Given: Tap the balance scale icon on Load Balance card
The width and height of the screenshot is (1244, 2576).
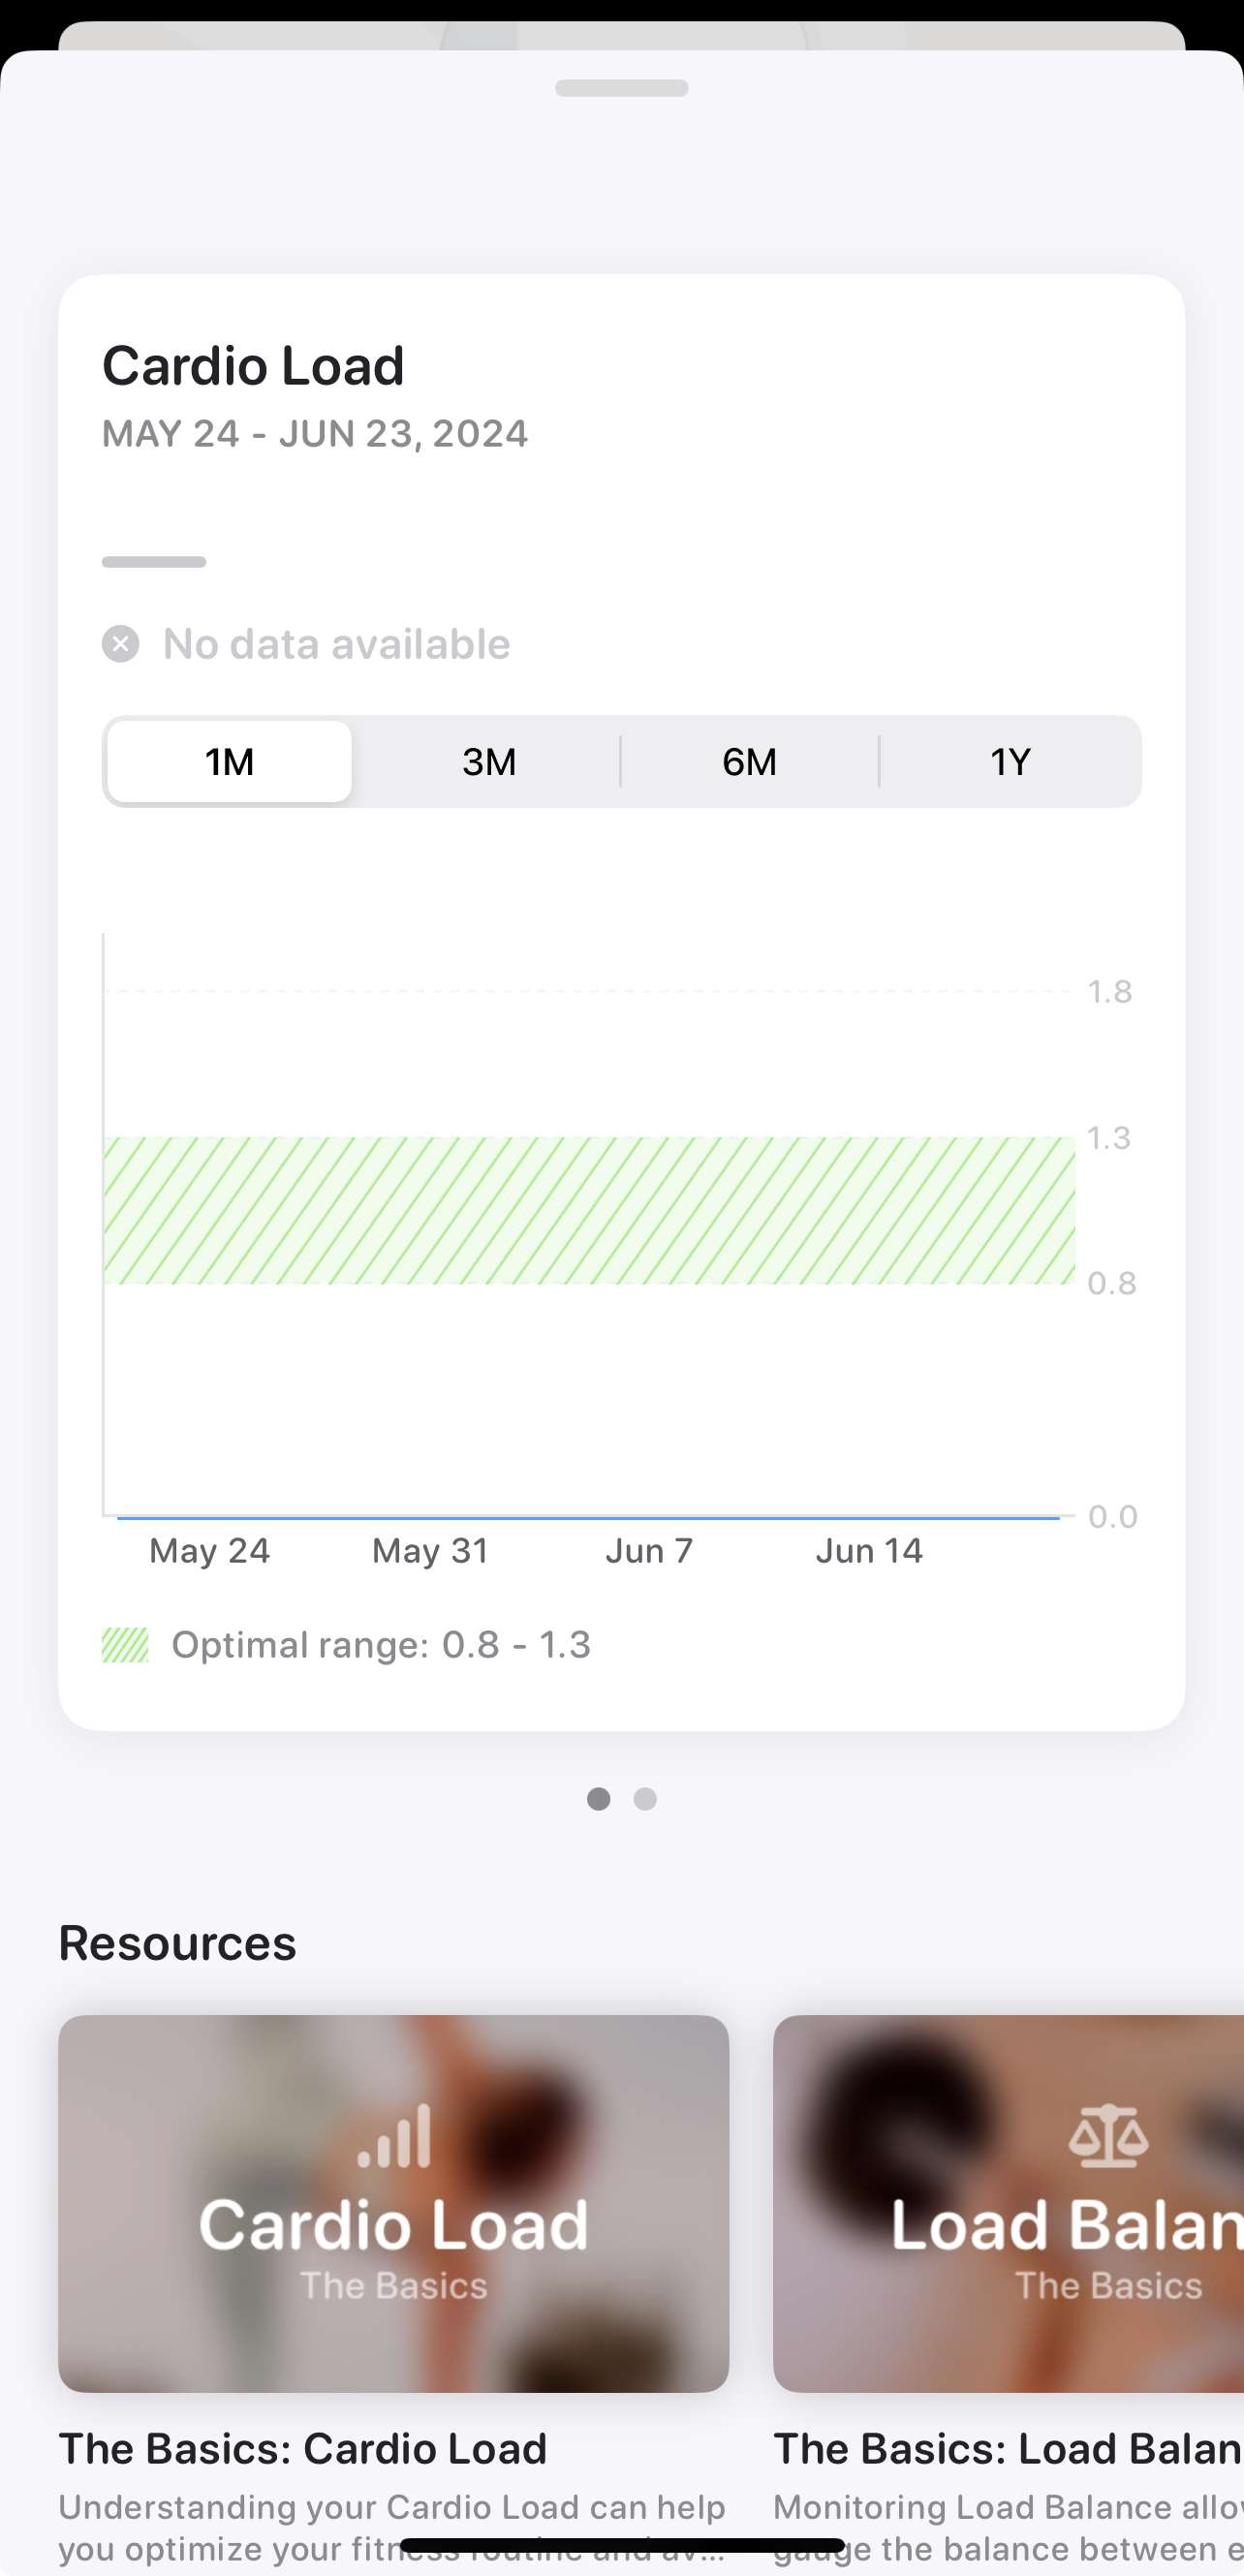Looking at the screenshot, I should pos(1108,2136).
